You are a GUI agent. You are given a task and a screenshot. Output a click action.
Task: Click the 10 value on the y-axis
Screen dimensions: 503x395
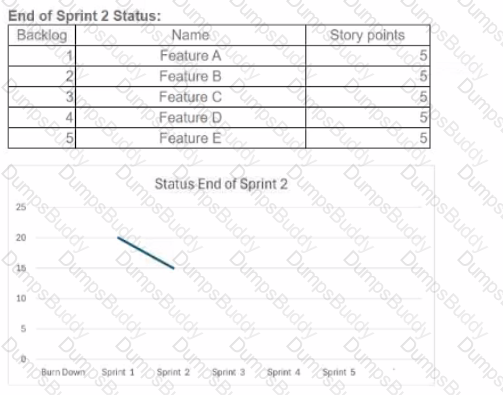pos(21,298)
